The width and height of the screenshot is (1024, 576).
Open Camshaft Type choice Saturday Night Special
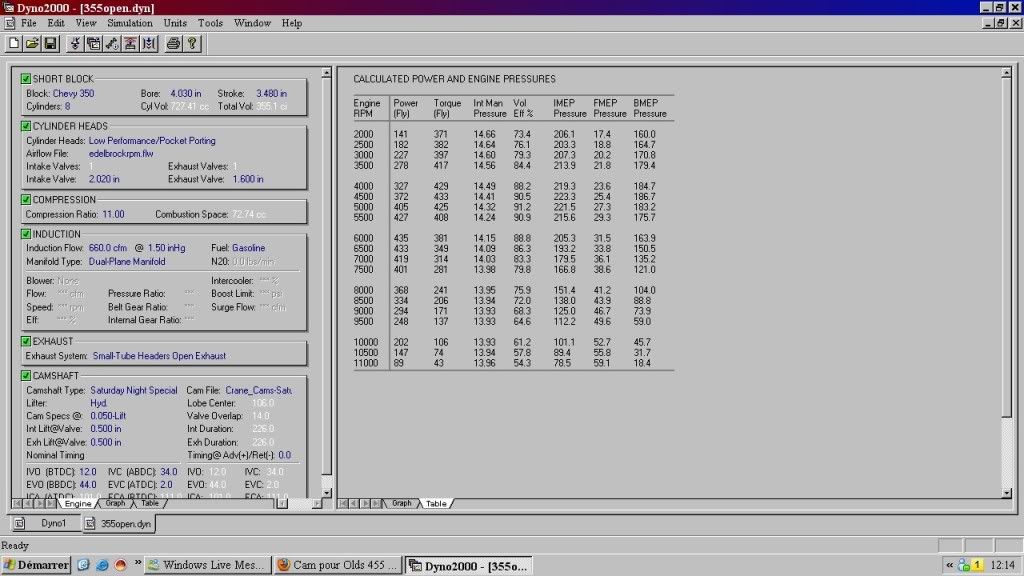point(133,391)
